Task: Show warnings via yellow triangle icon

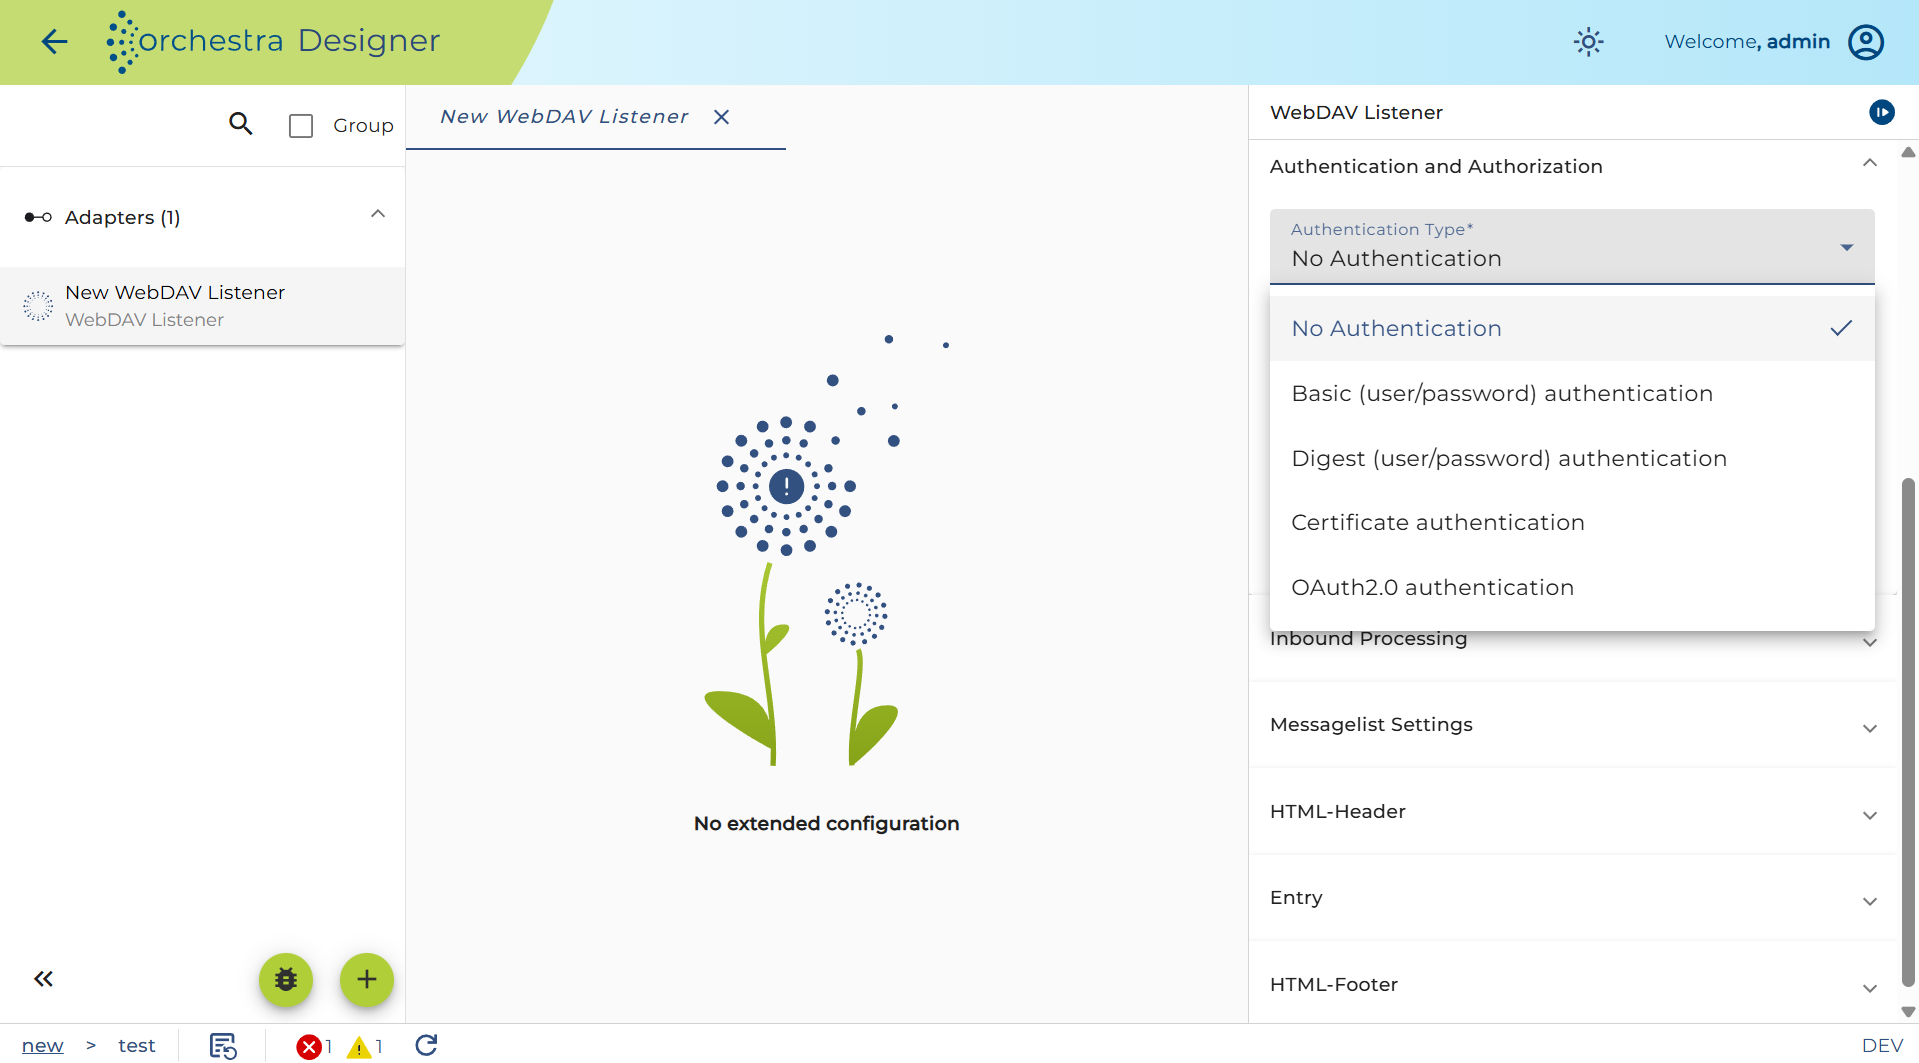Action: [359, 1047]
